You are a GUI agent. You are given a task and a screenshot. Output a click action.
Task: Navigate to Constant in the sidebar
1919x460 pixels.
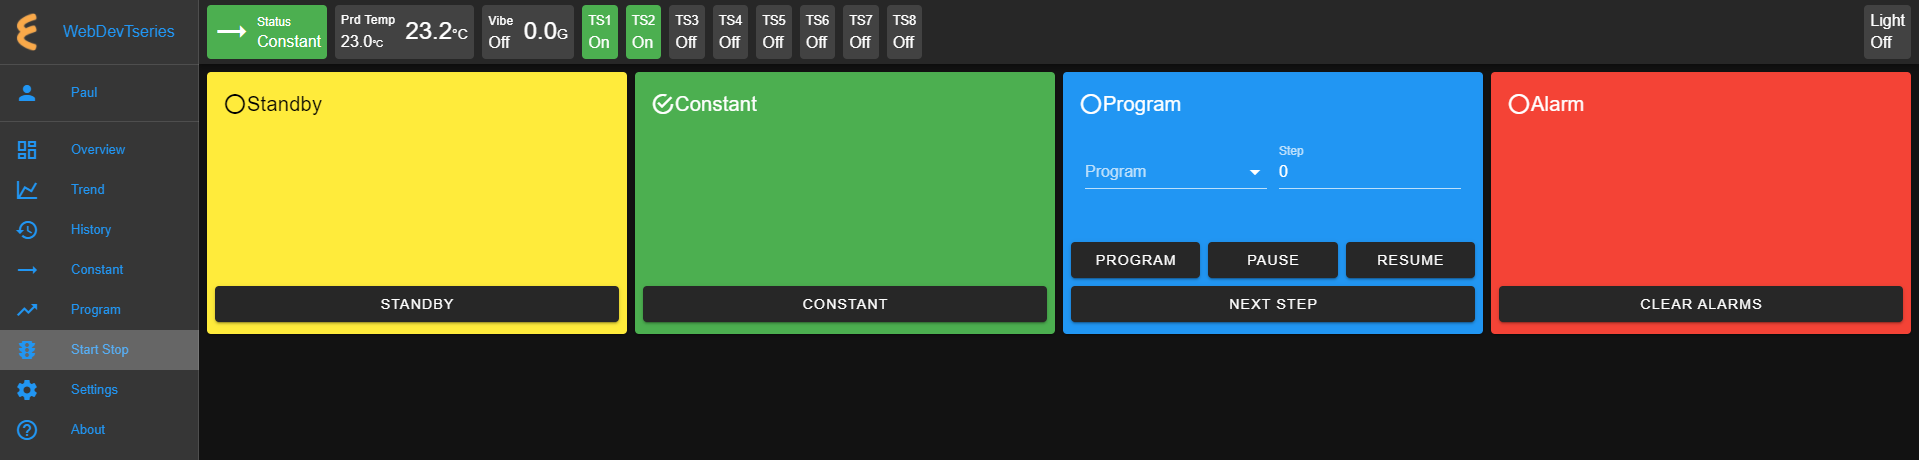(99, 270)
